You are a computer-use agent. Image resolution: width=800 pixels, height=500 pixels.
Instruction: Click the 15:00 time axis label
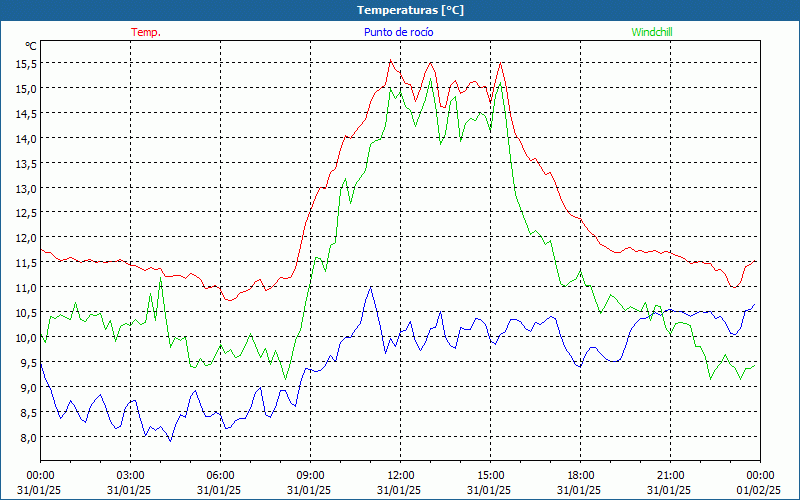tap(491, 475)
